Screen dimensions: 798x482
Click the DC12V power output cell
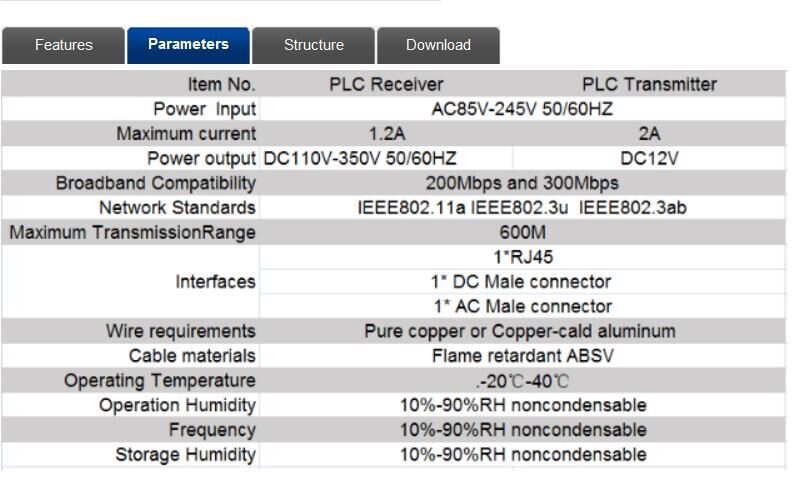coord(649,159)
